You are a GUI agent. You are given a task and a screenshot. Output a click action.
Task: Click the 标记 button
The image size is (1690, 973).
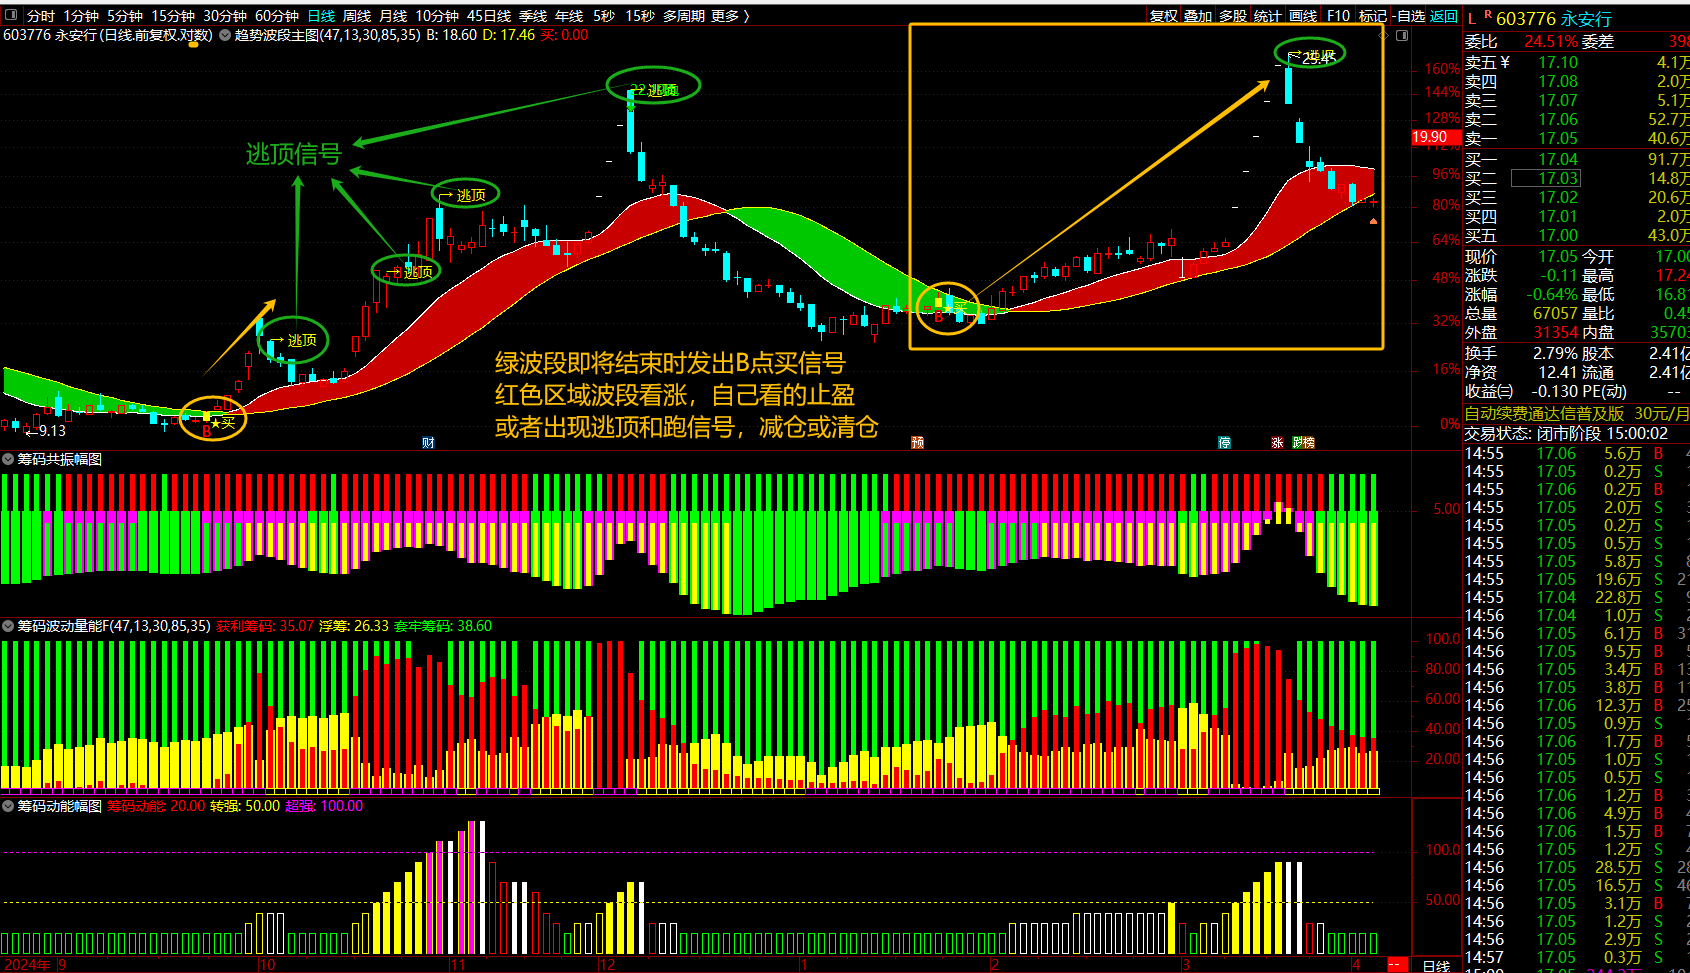click(1373, 16)
